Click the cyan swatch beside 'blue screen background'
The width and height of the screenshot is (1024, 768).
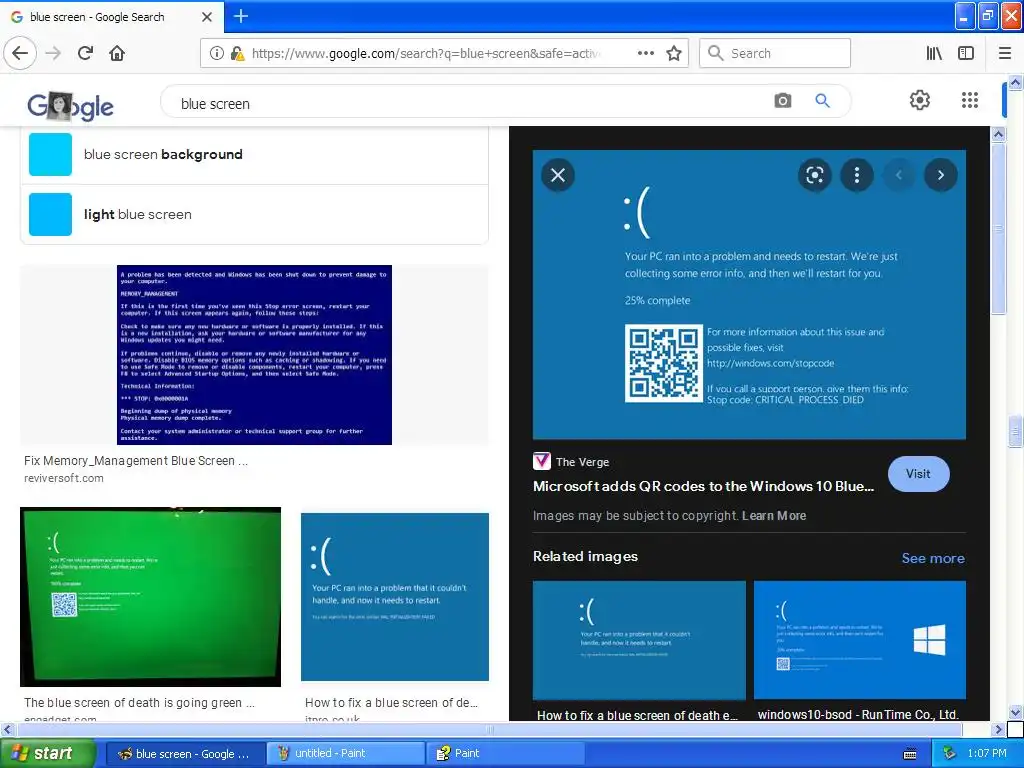click(x=50, y=155)
